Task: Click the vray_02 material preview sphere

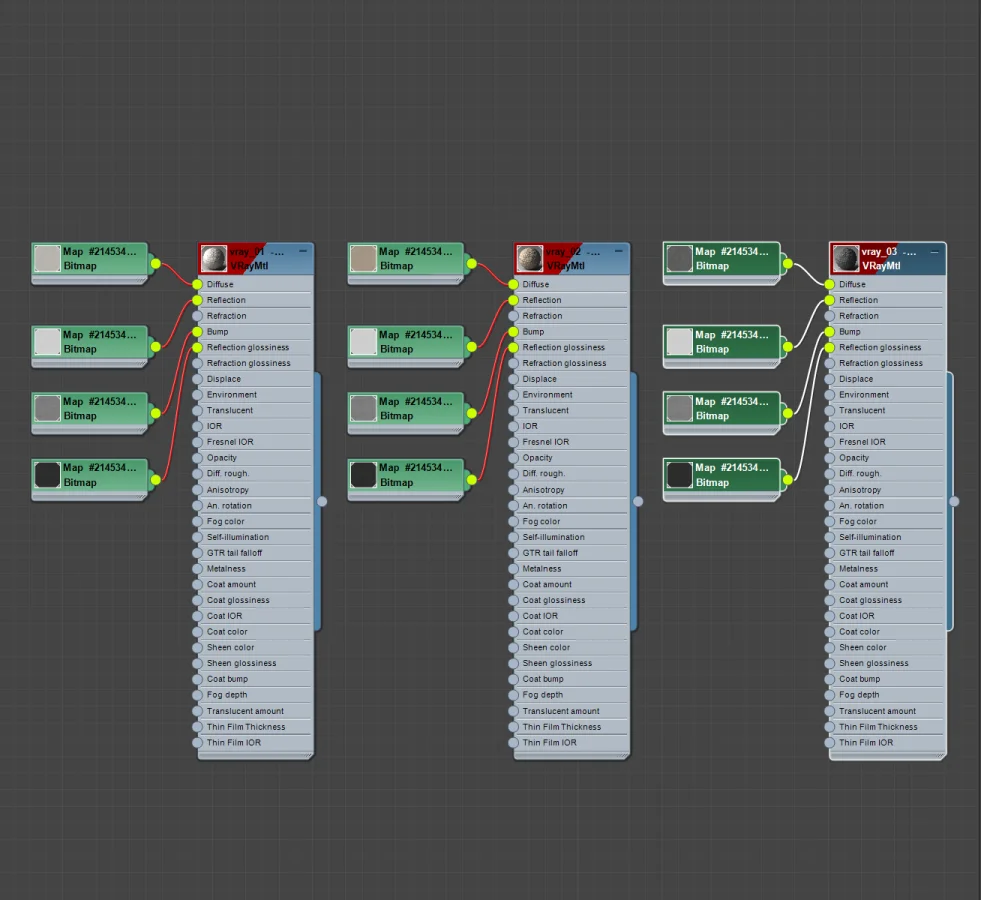Action: click(x=530, y=258)
